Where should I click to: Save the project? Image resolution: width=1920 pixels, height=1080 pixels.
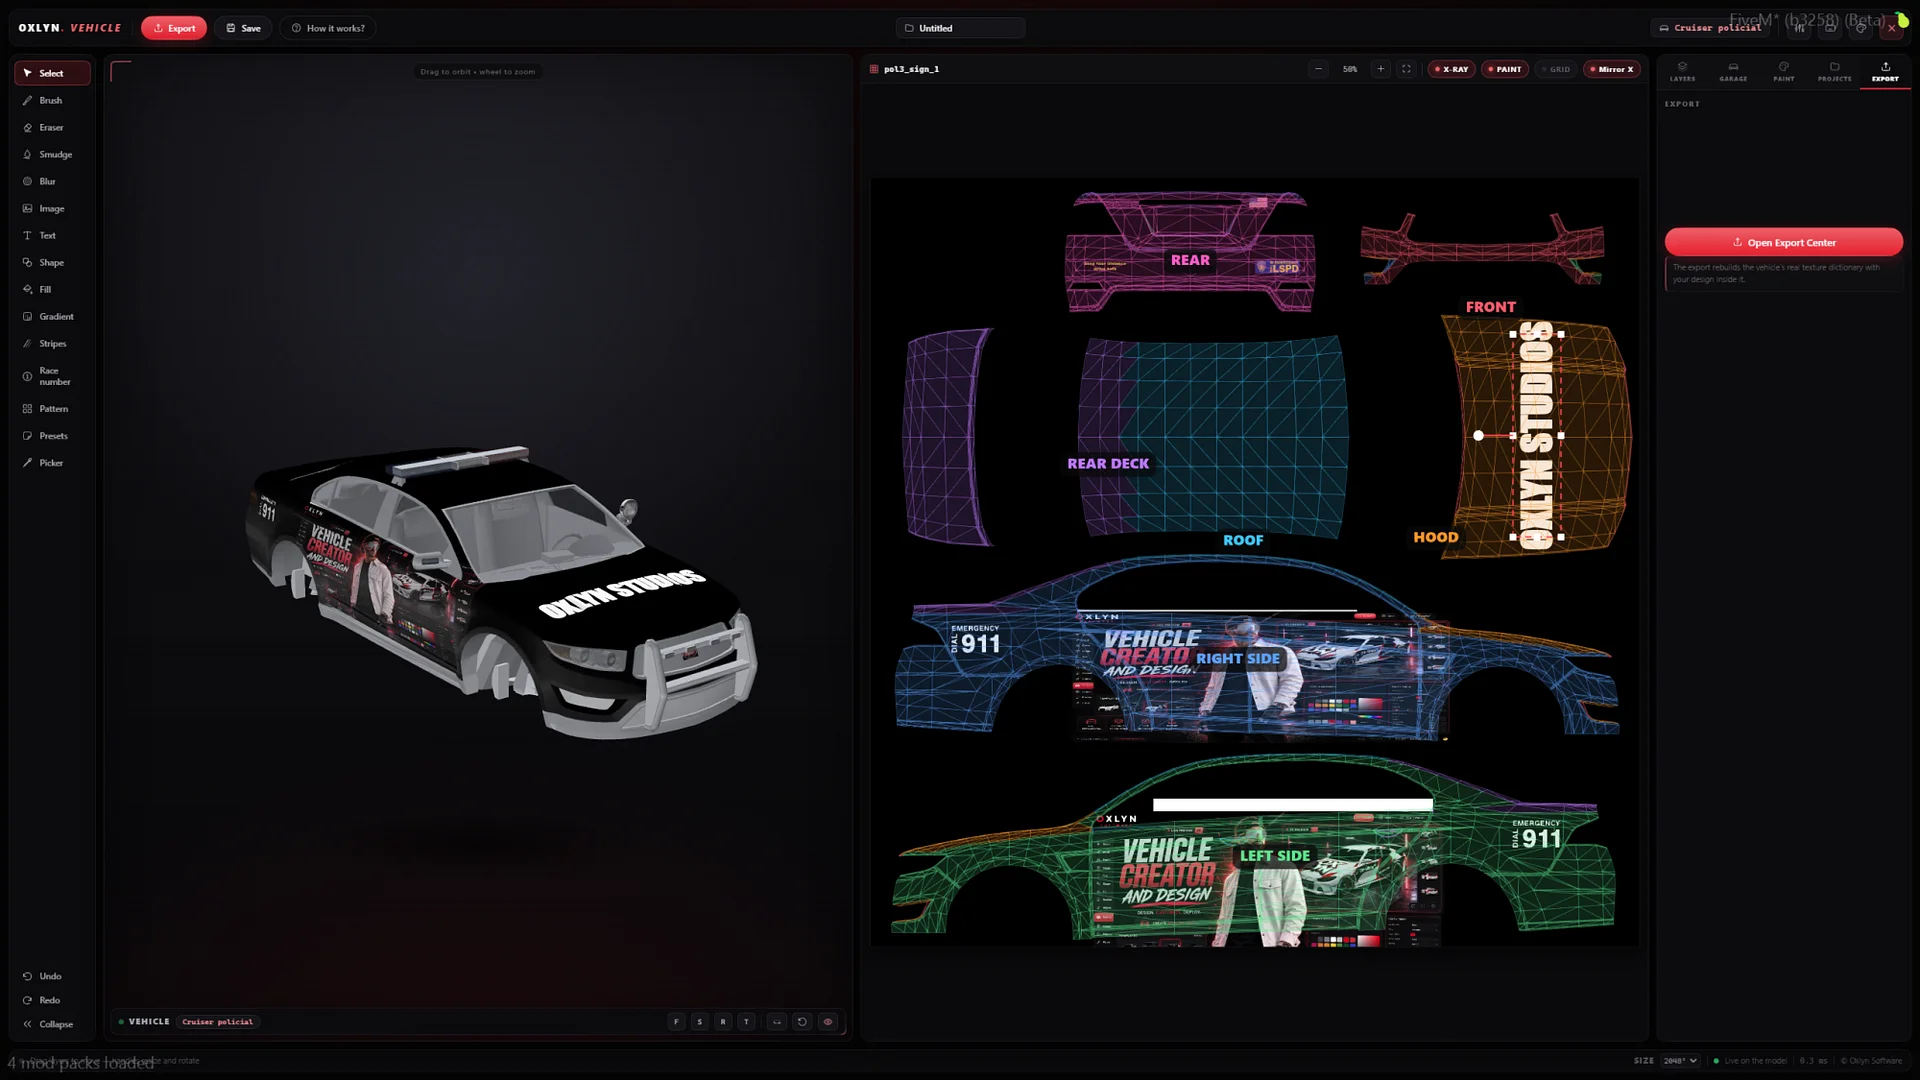click(243, 28)
